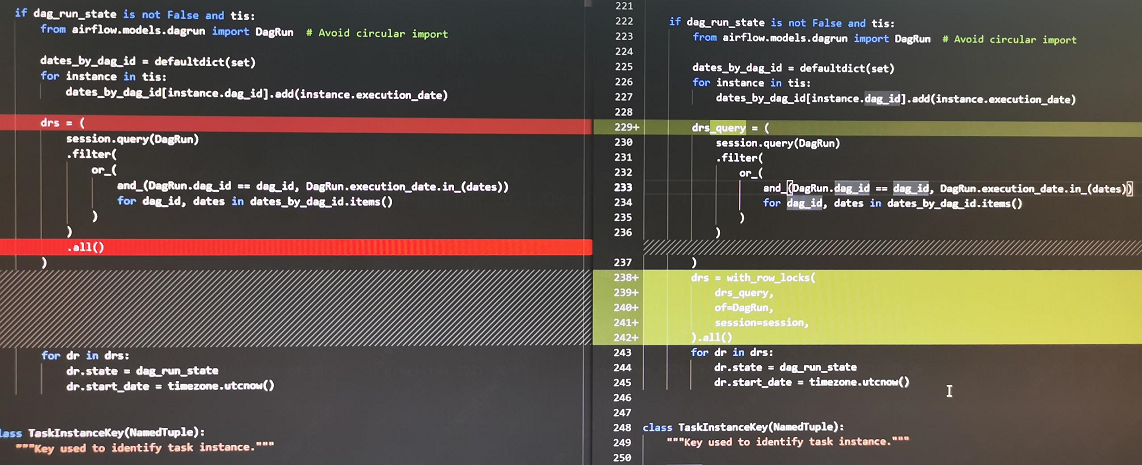Select line number 231 in the gutter
The width and height of the screenshot is (1142, 465).
click(x=624, y=157)
